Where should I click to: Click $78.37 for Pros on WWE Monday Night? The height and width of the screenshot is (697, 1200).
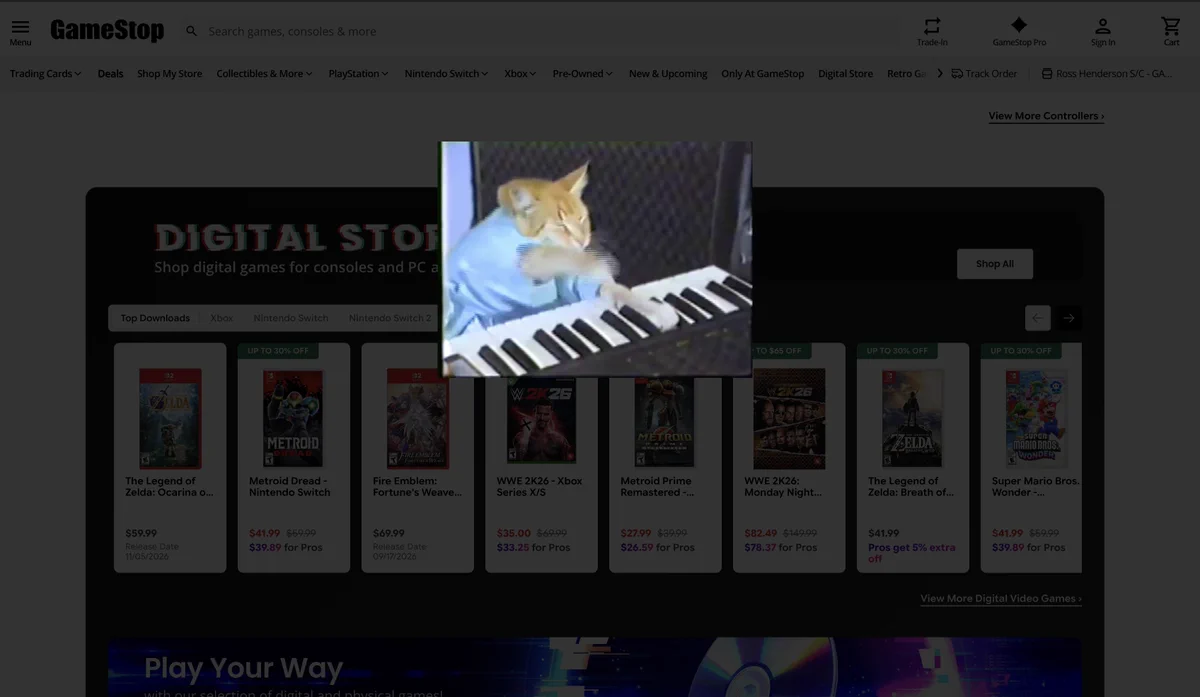pyautogui.click(x=781, y=547)
